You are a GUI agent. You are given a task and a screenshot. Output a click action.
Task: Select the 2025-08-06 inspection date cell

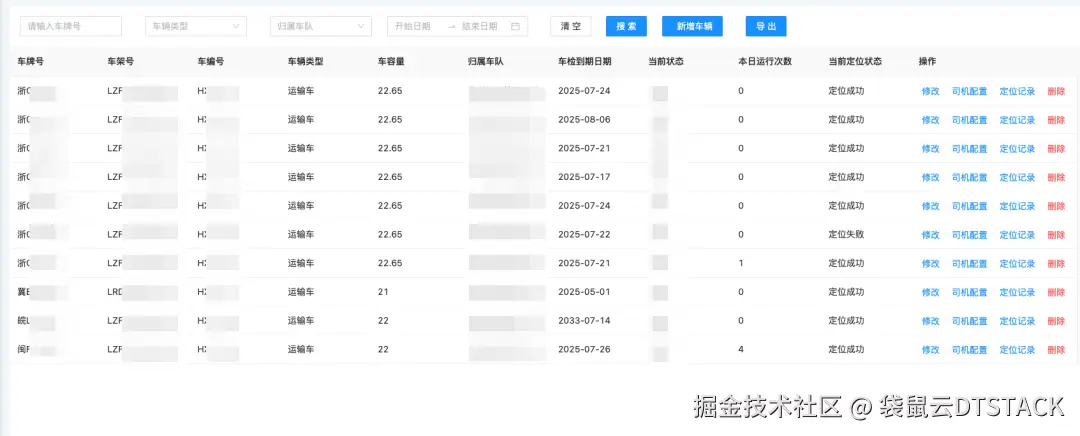[x=584, y=120]
